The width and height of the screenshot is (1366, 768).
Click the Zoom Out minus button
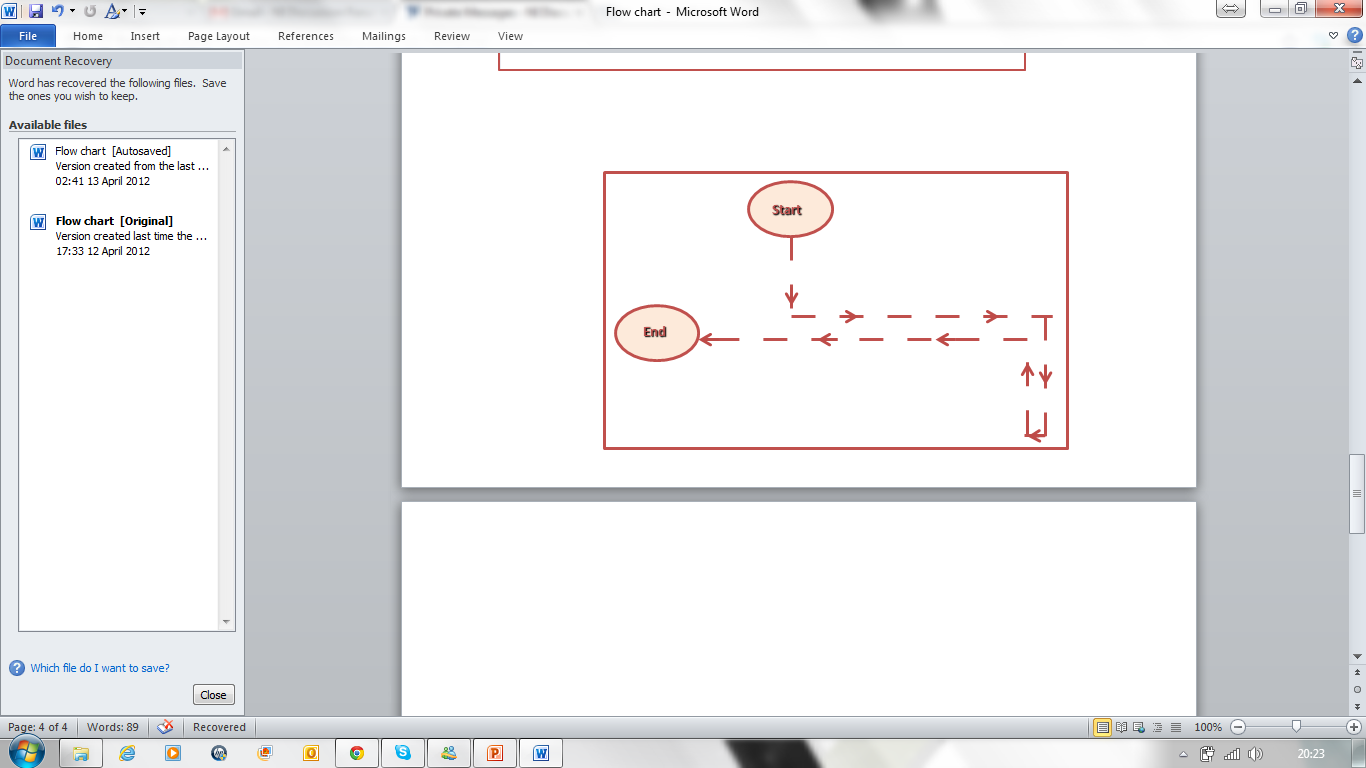[1238, 727]
